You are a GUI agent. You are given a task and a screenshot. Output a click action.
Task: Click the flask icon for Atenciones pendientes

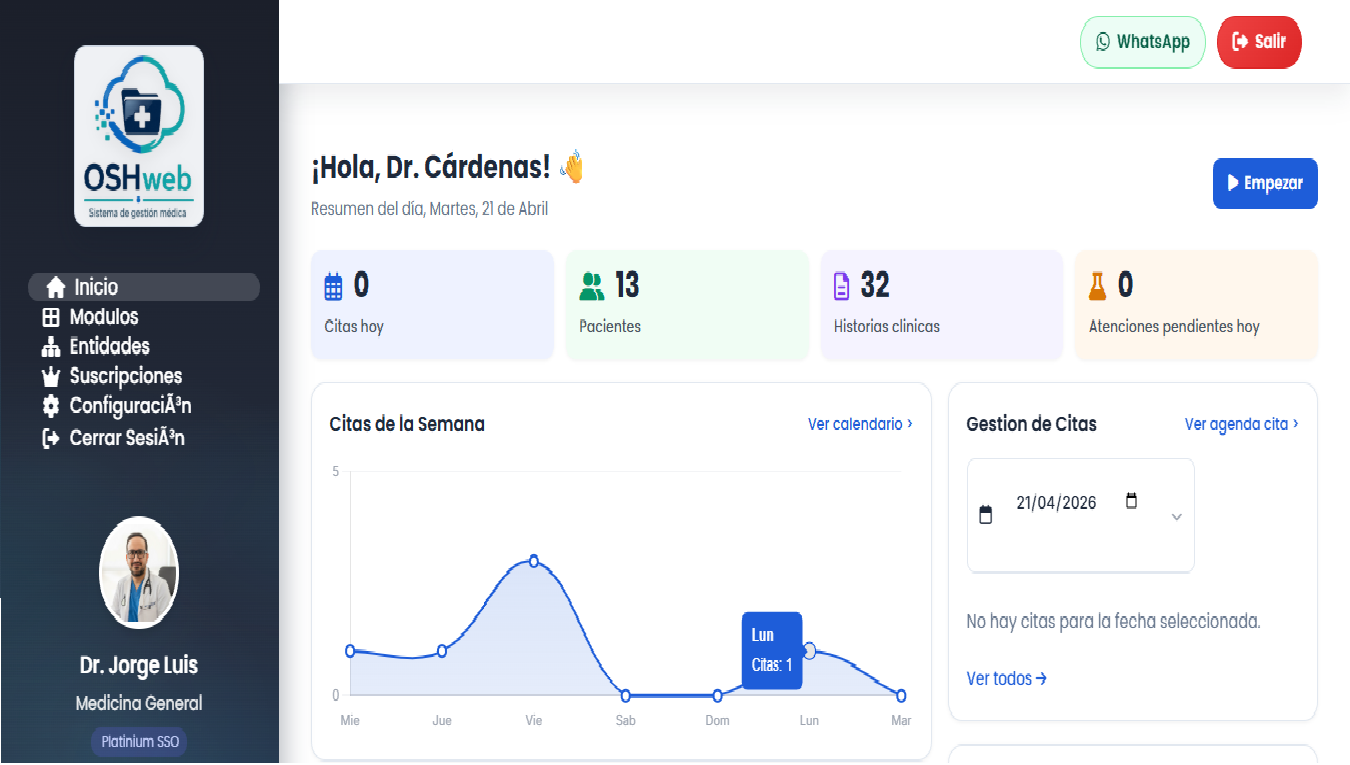click(1098, 287)
